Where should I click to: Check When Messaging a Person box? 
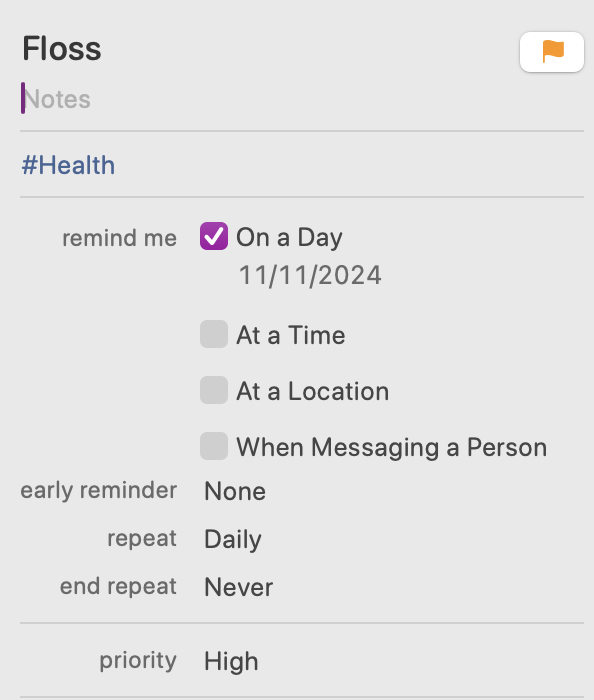214,446
